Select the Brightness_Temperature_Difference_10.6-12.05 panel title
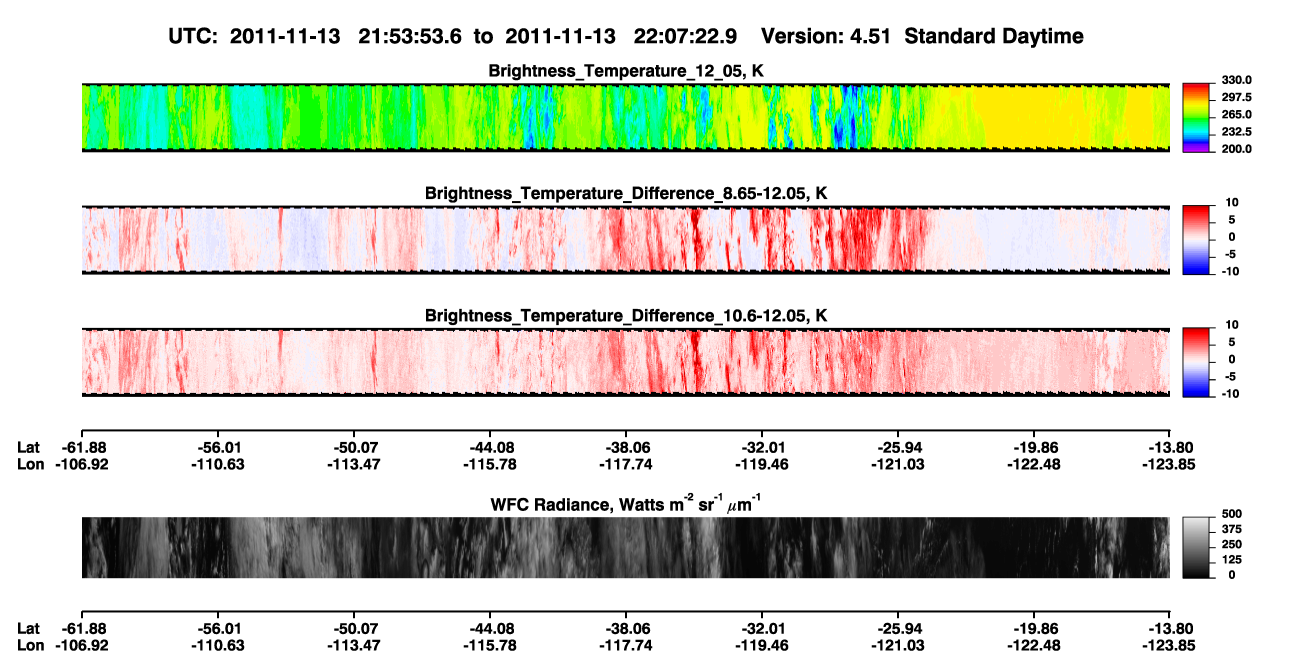1300x667 pixels. point(626,315)
